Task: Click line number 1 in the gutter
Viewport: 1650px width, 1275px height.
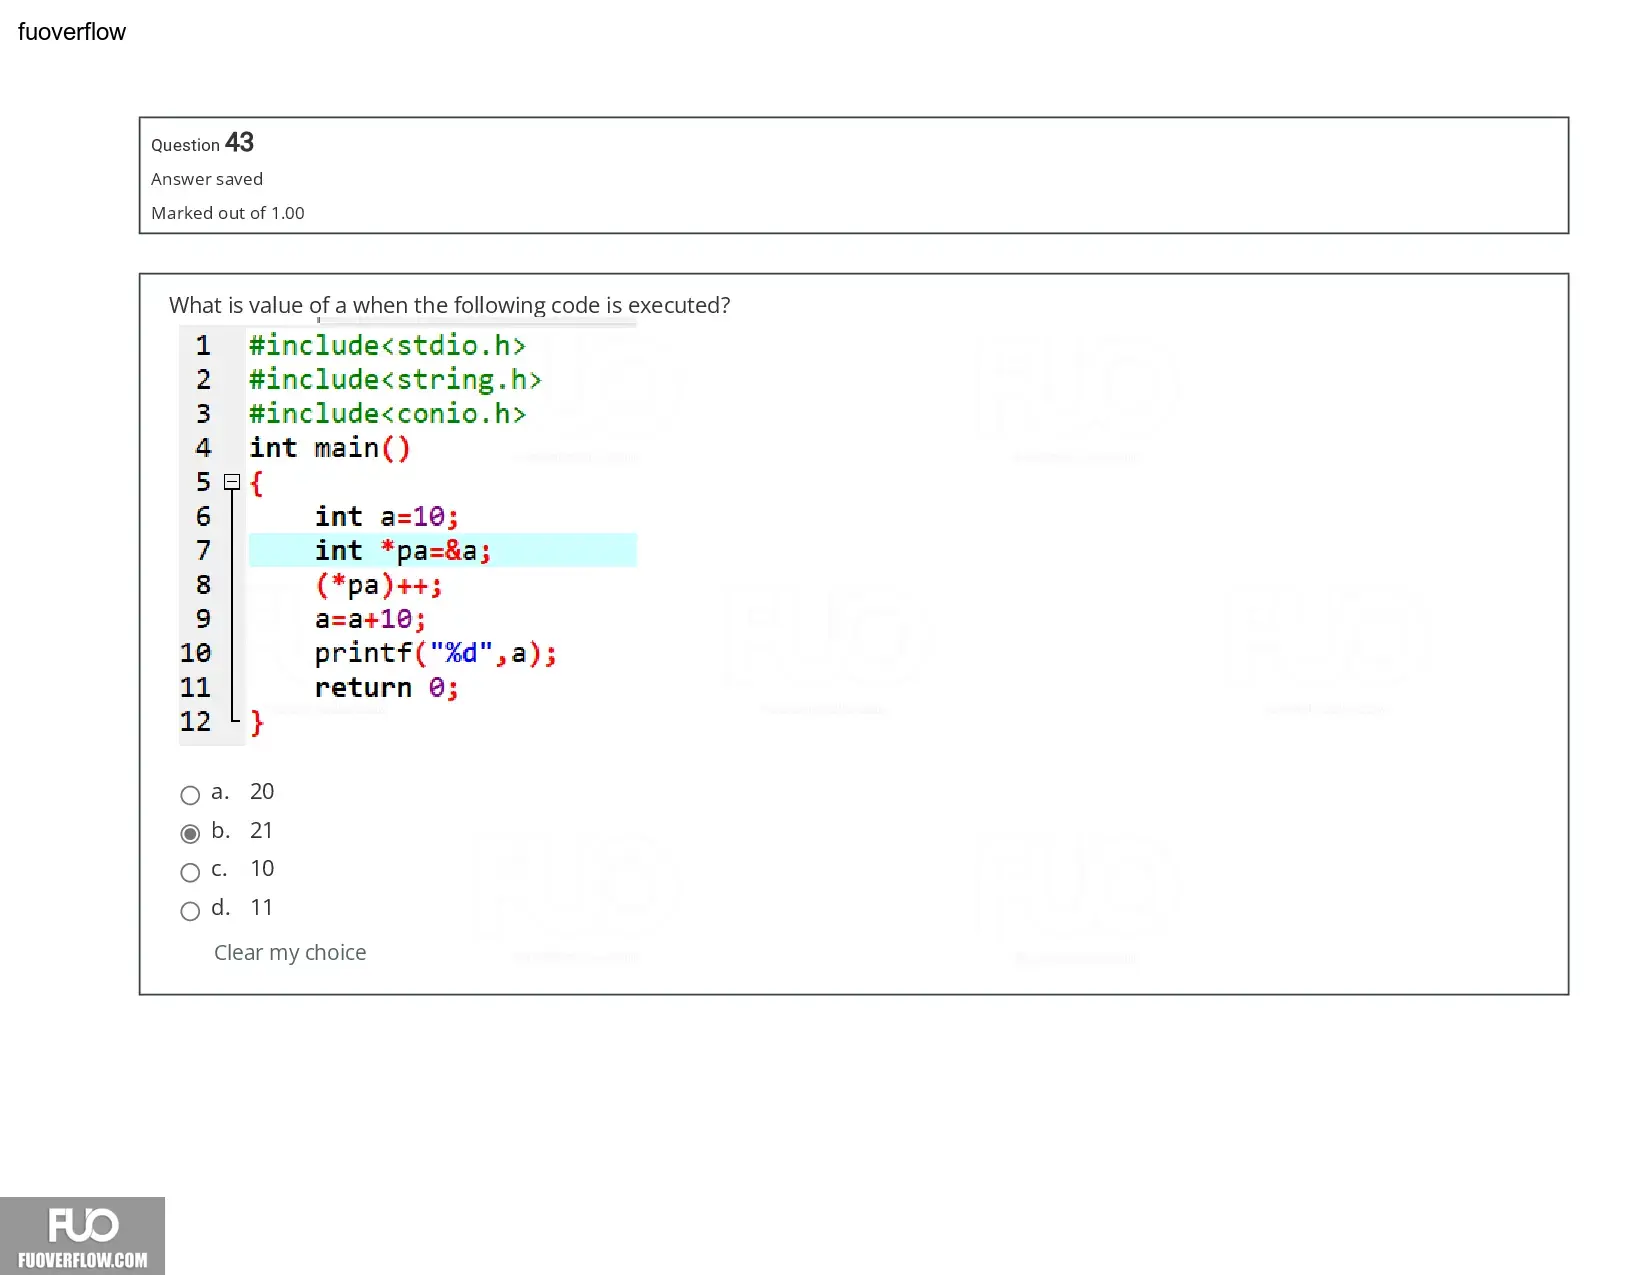Action: (x=203, y=346)
